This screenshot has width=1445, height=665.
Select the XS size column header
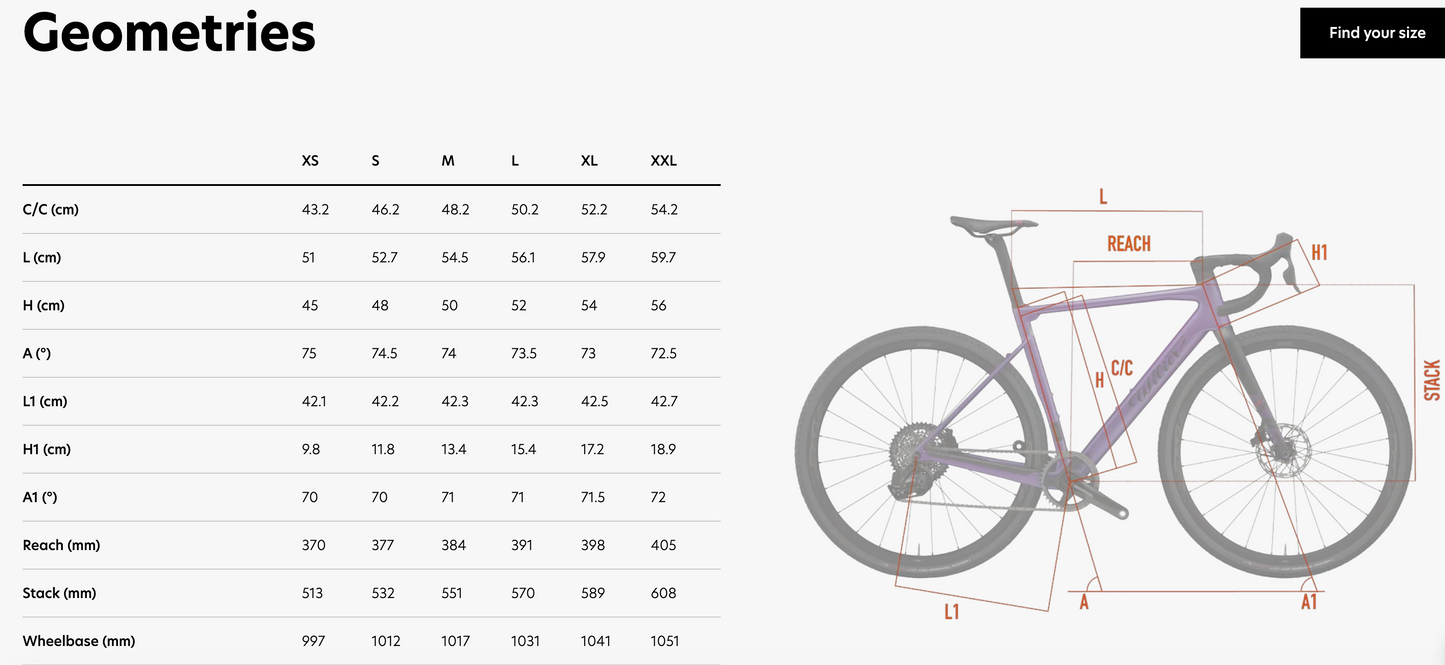(x=310, y=161)
